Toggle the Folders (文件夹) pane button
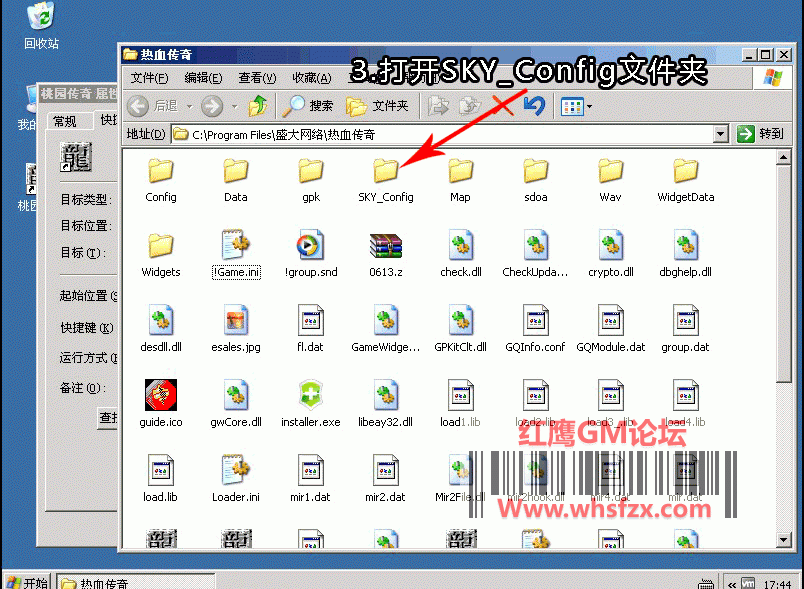This screenshot has width=804, height=589. (x=377, y=106)
